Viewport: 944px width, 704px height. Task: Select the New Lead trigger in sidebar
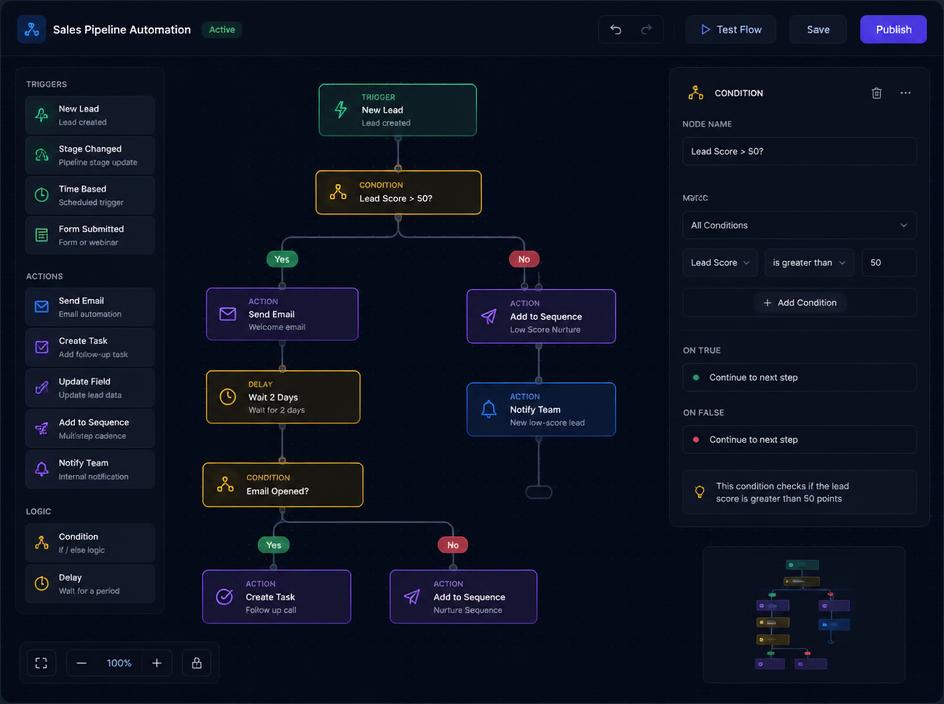(x=90, y=115)
